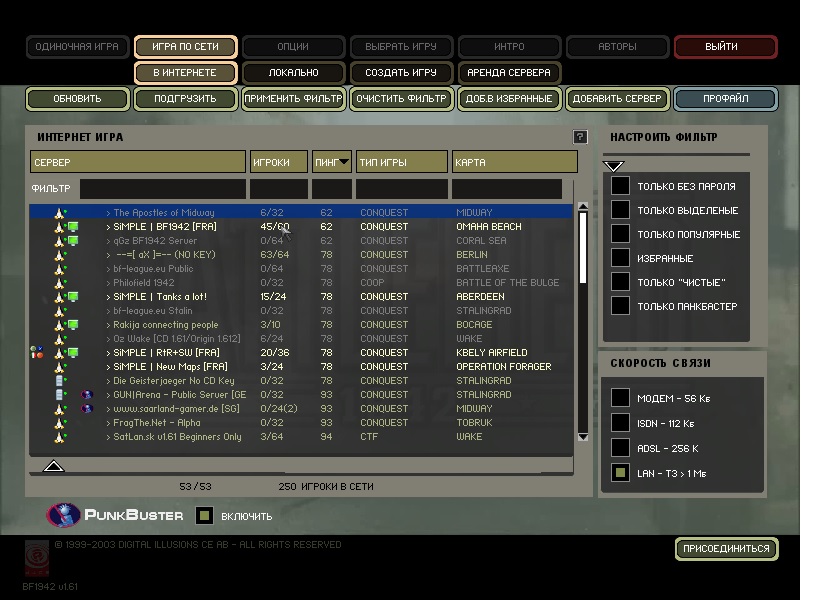Select ISDN - 112 Кб connection speed
Image resolution: width=819 pixels, height=600 pixels.
620,423
